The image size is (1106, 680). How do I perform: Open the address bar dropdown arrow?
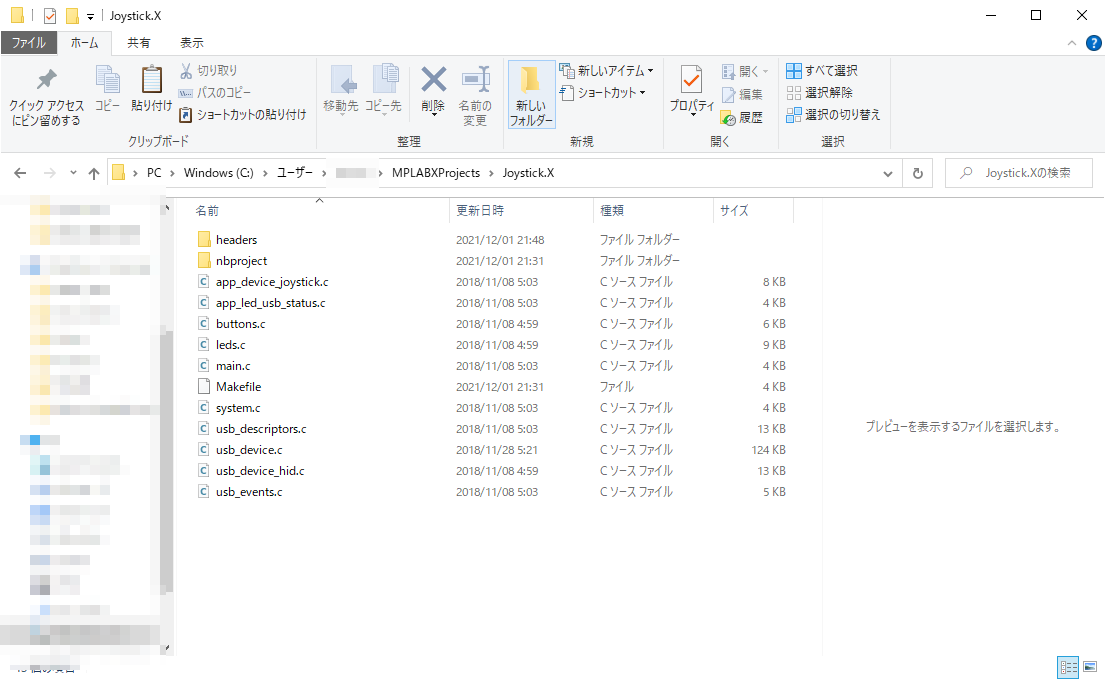click(x=886, y=172)
